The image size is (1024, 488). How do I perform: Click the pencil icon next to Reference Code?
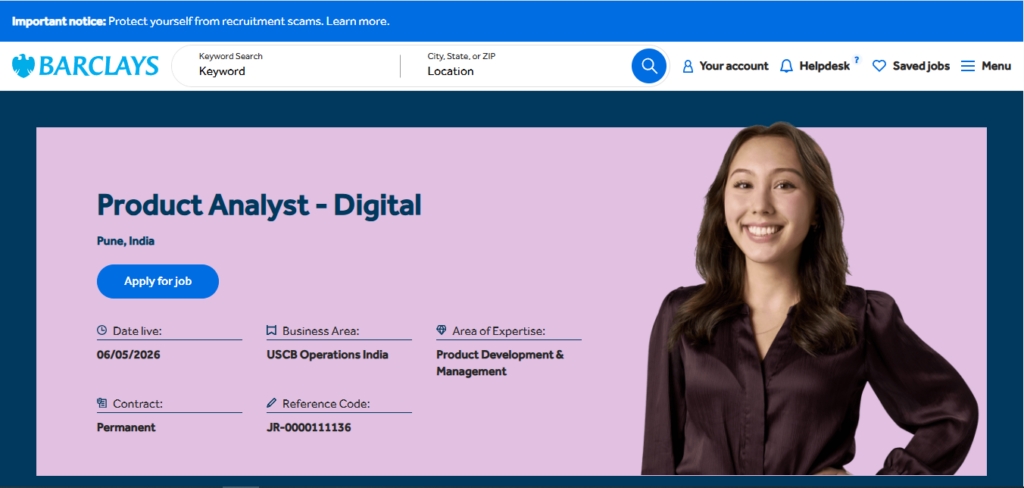pyautogui.click(x=272, y=403)
